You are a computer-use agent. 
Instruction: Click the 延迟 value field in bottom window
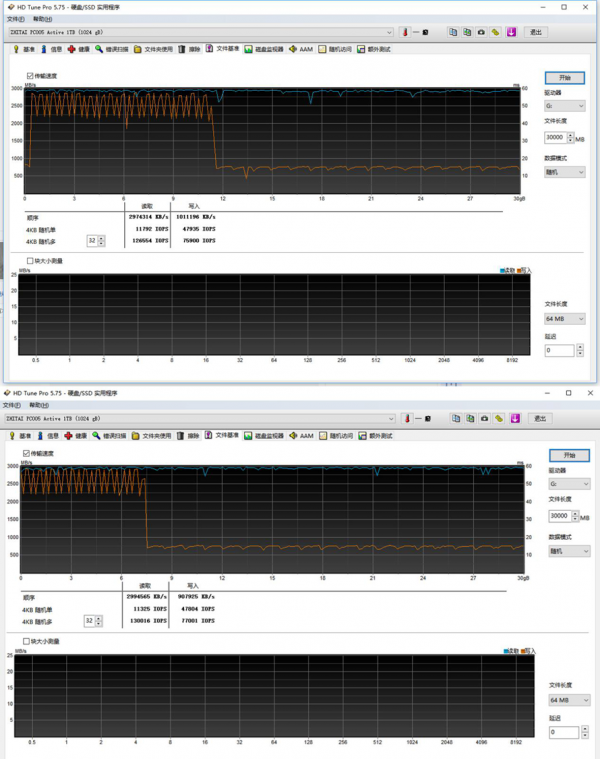click(560, 732)
